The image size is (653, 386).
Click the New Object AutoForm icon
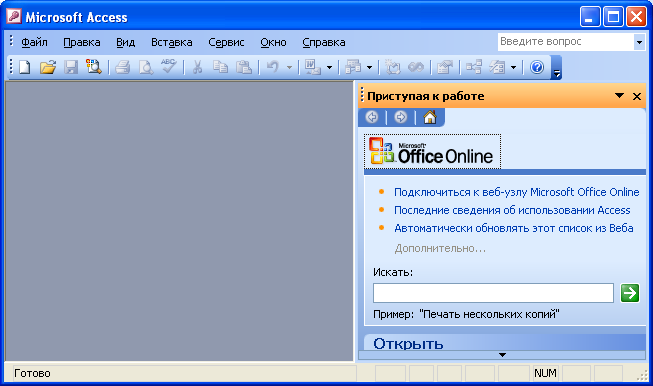click(497, 67)
